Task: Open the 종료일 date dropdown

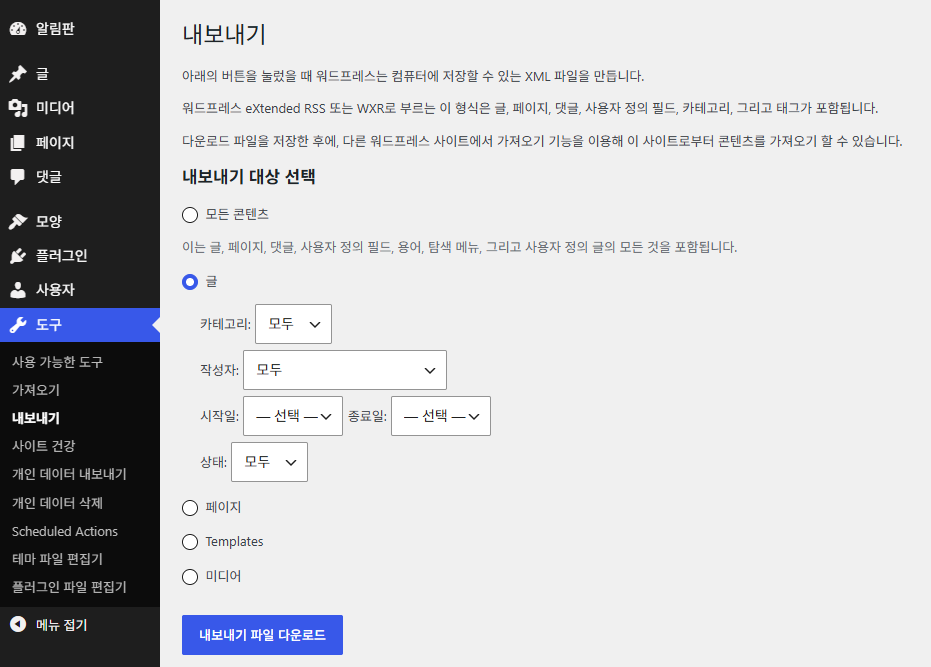Action: 441,416
